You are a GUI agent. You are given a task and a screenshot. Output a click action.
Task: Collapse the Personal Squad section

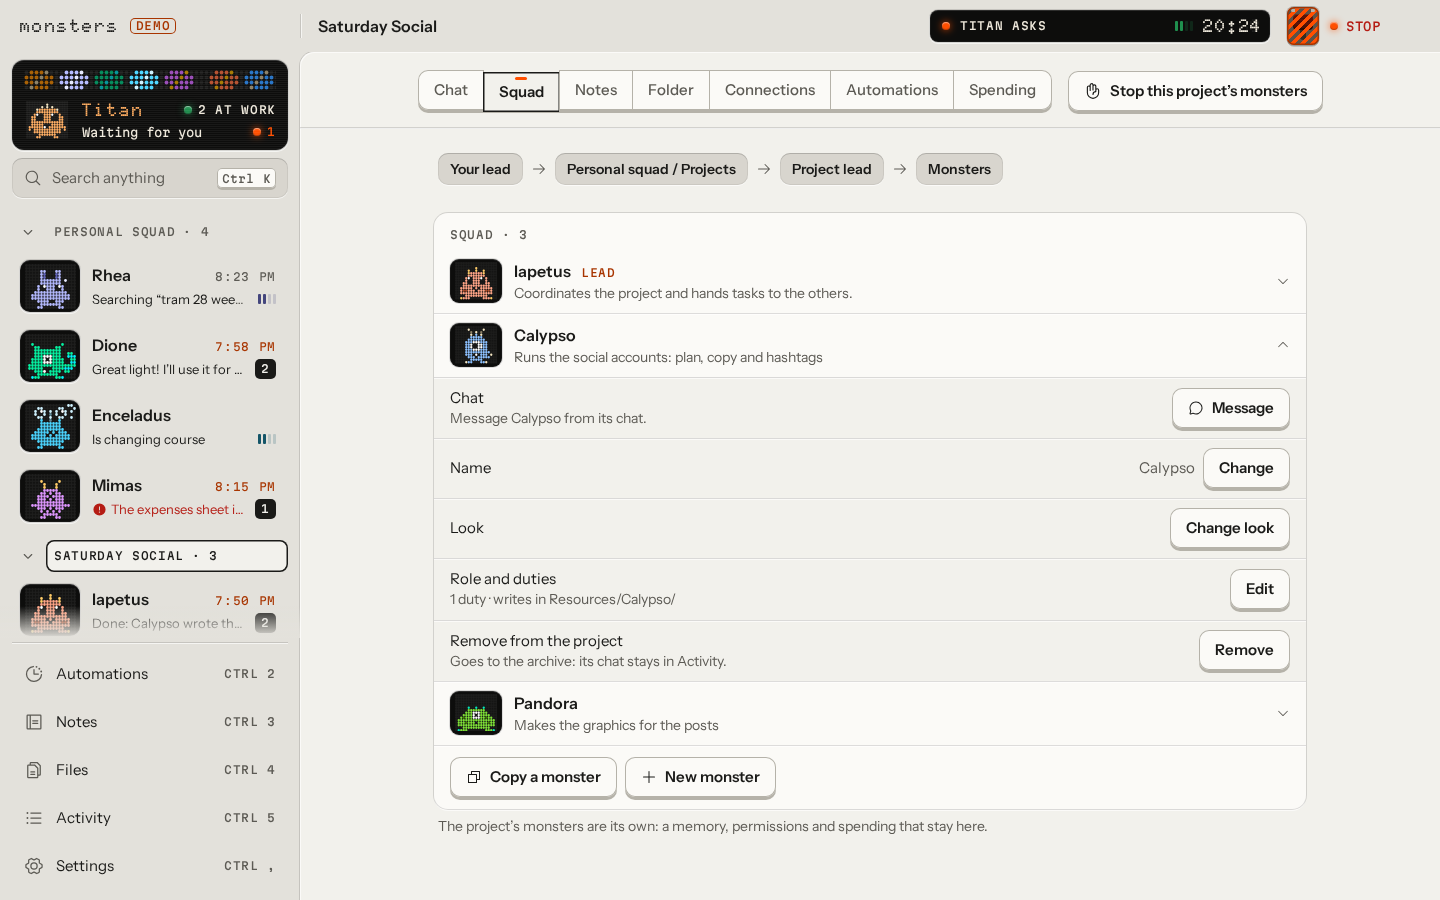28,232
